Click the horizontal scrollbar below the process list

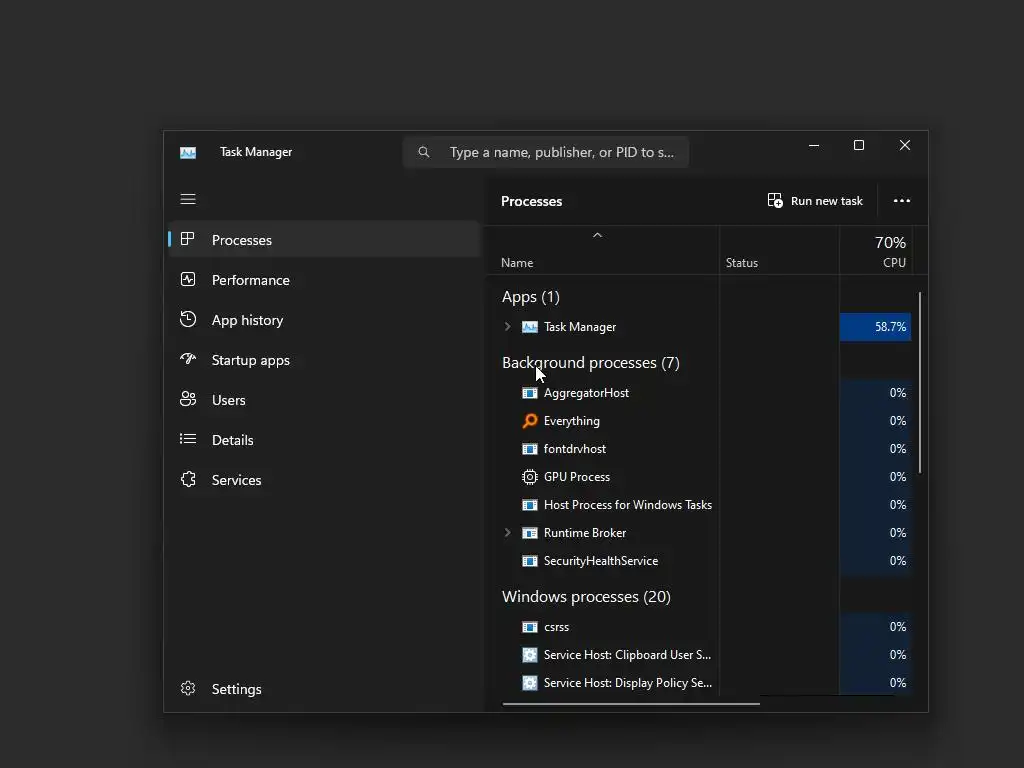631,704
